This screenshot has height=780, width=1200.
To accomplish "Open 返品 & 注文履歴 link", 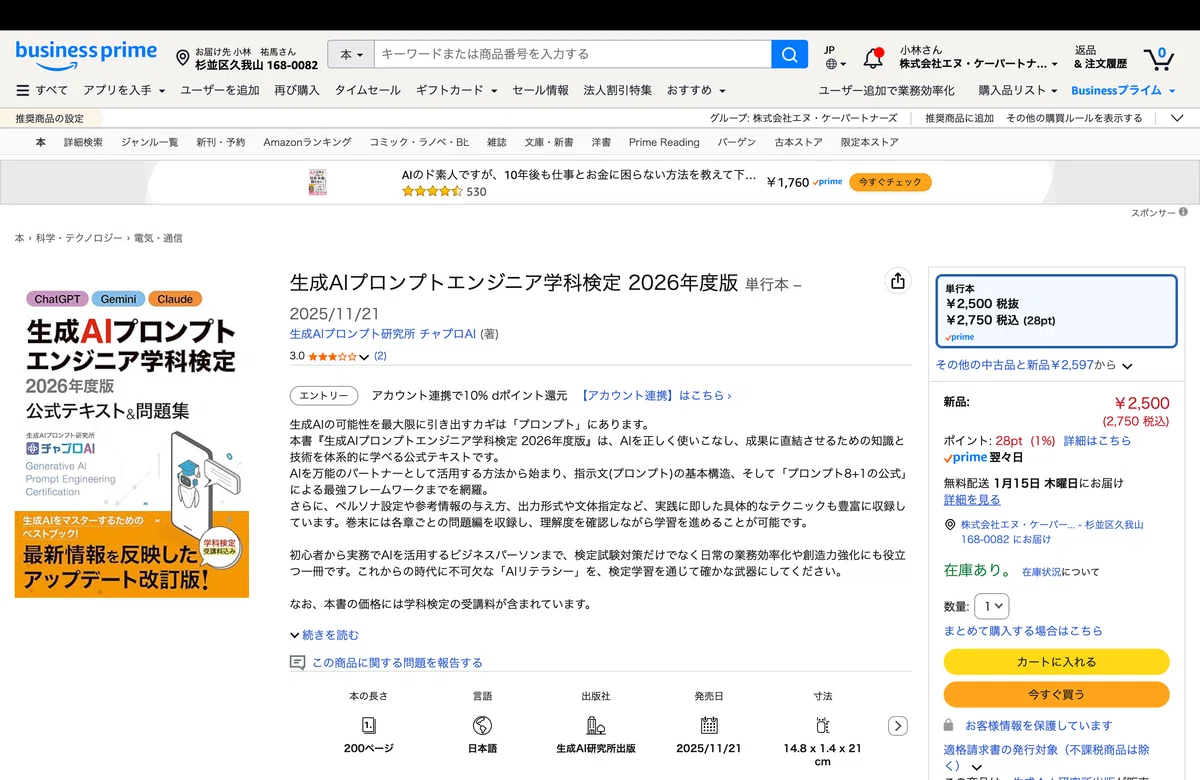I will tap(1100, 57).
